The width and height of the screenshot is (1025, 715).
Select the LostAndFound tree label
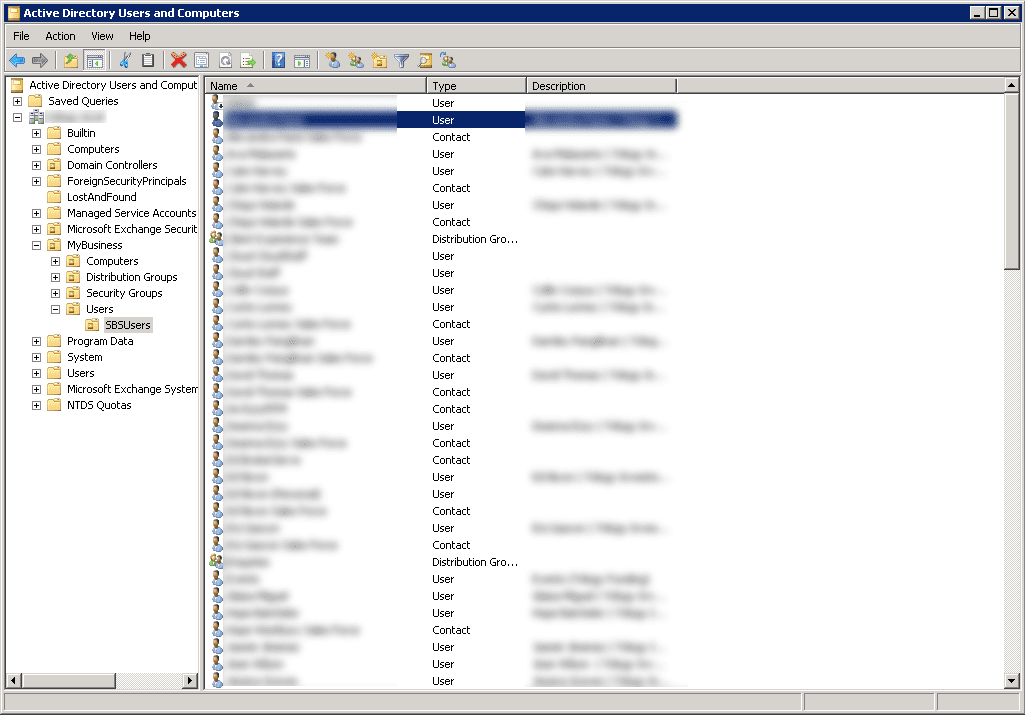[101, 197]
